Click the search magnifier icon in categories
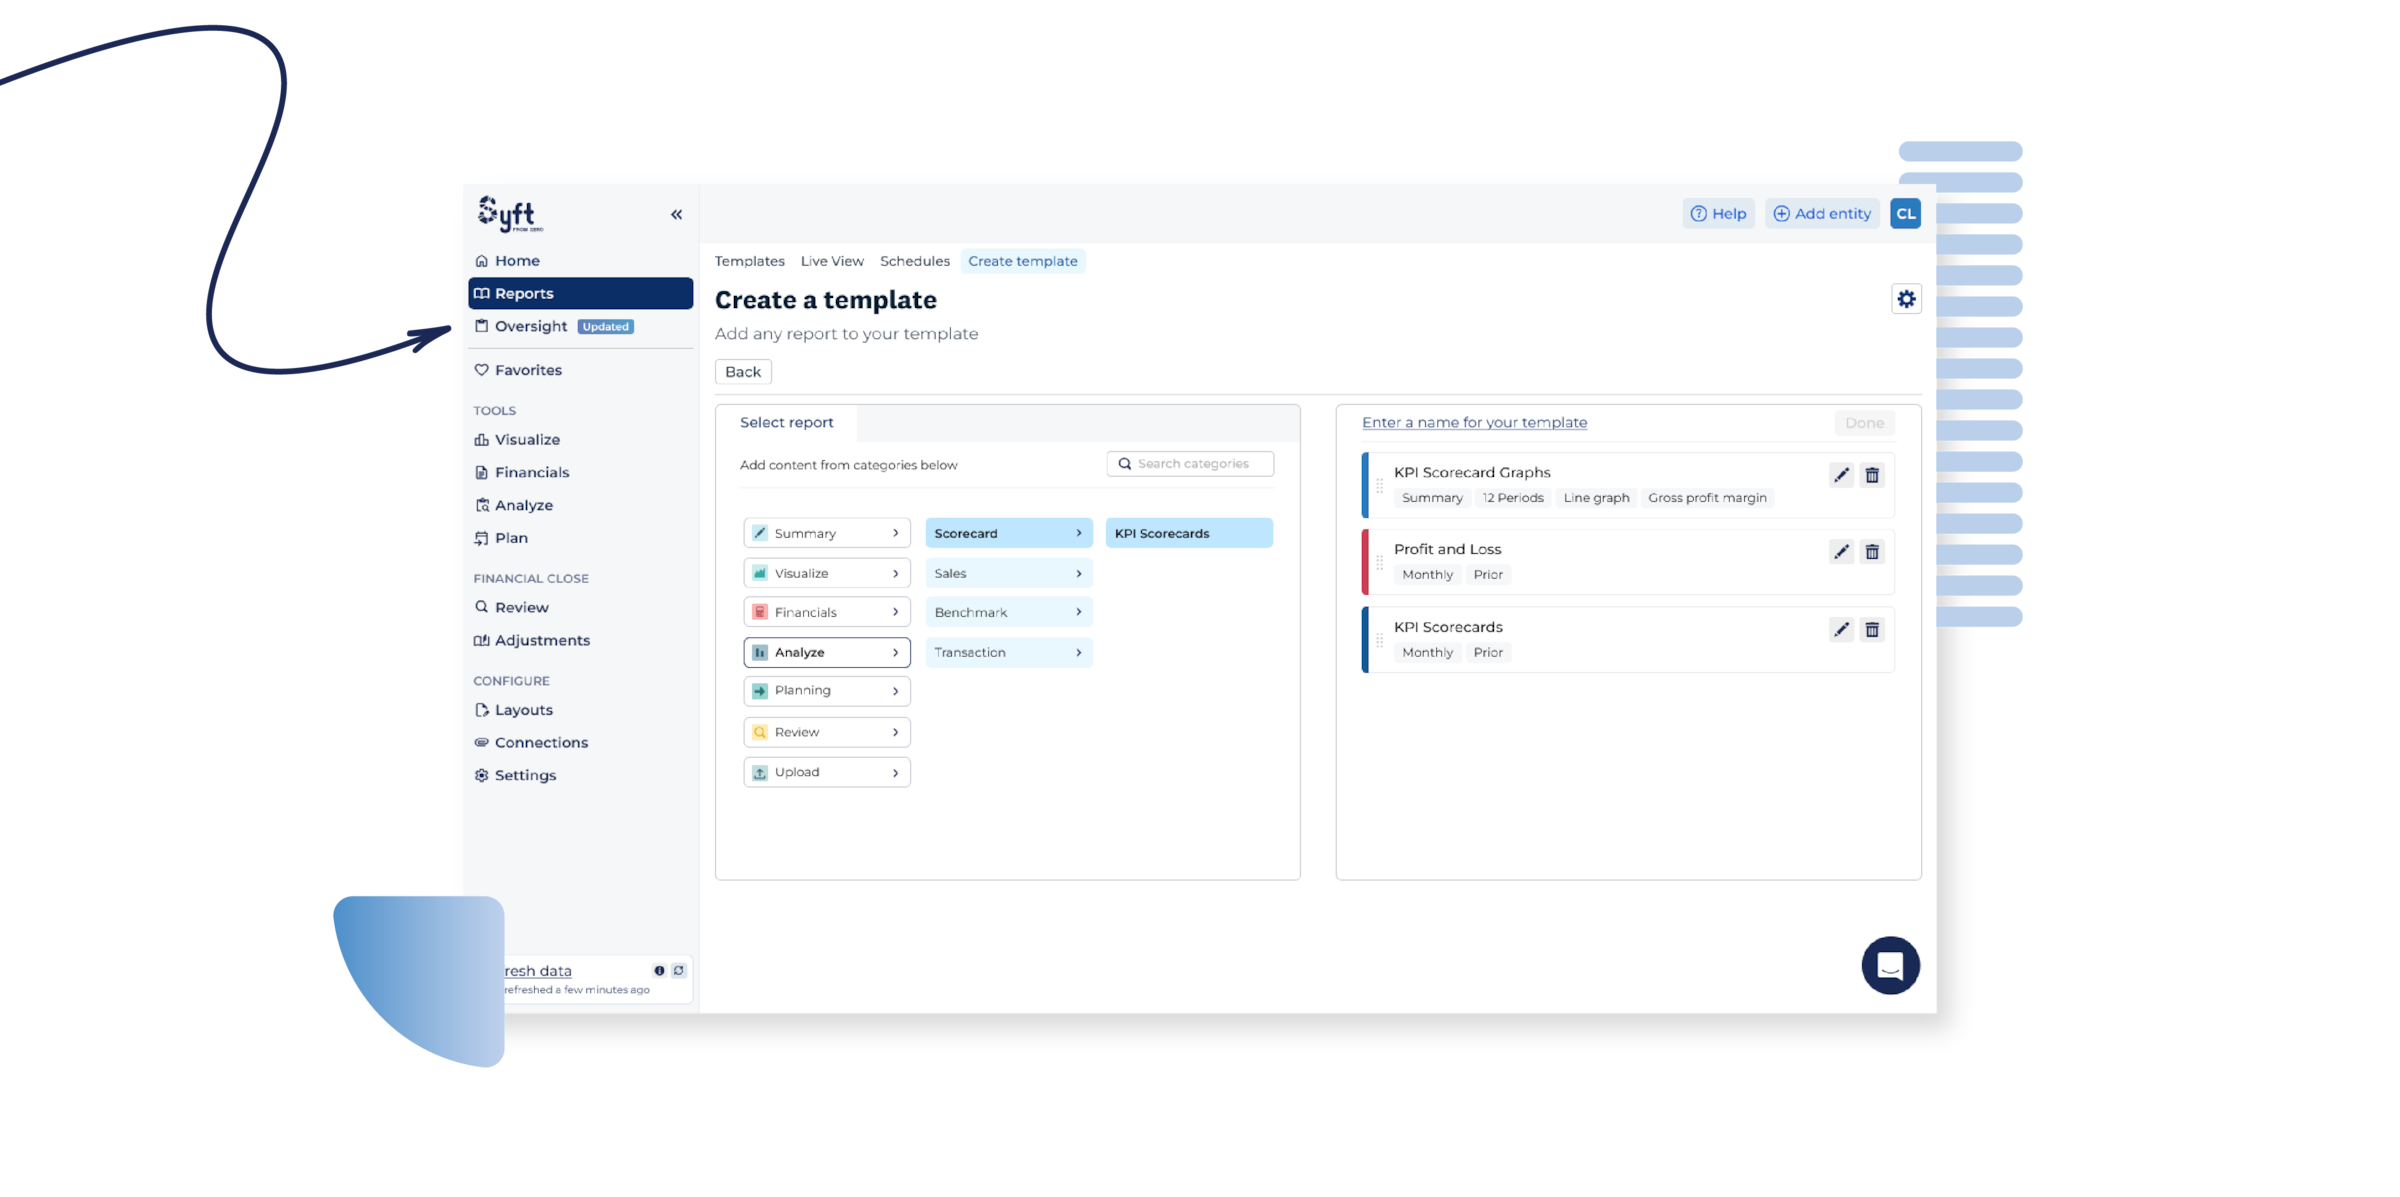2400x1197 pixels. 1125,464
